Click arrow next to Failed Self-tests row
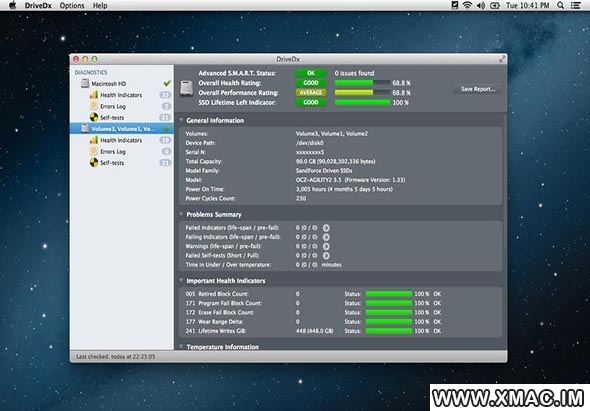 click(326, 256)
